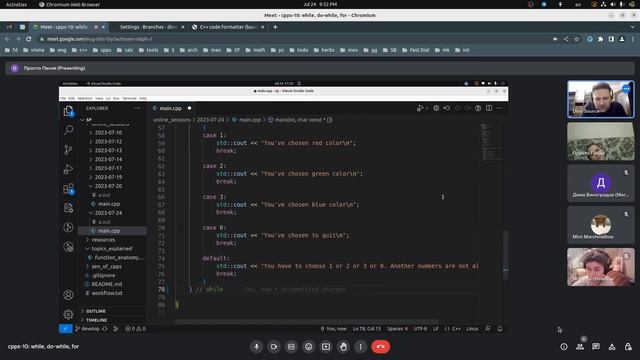Click the VS Code Explorer activity icon
Viewport: 640px width, 360px height.
click(68, 111)
